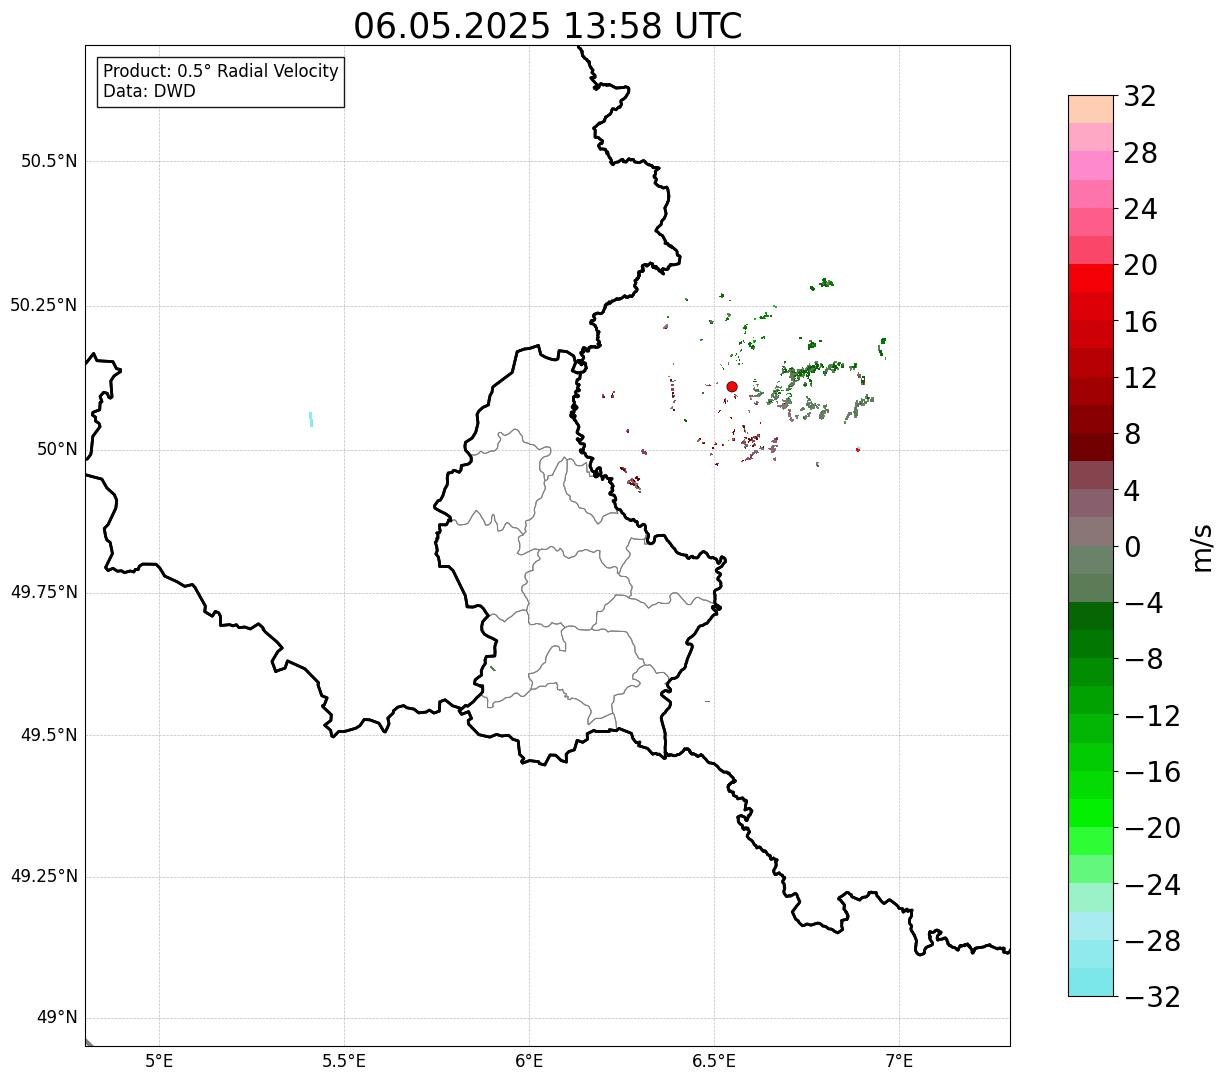
Task: Pick the peach swatch at top of colorbar
Action: [x=1091, y=109]
